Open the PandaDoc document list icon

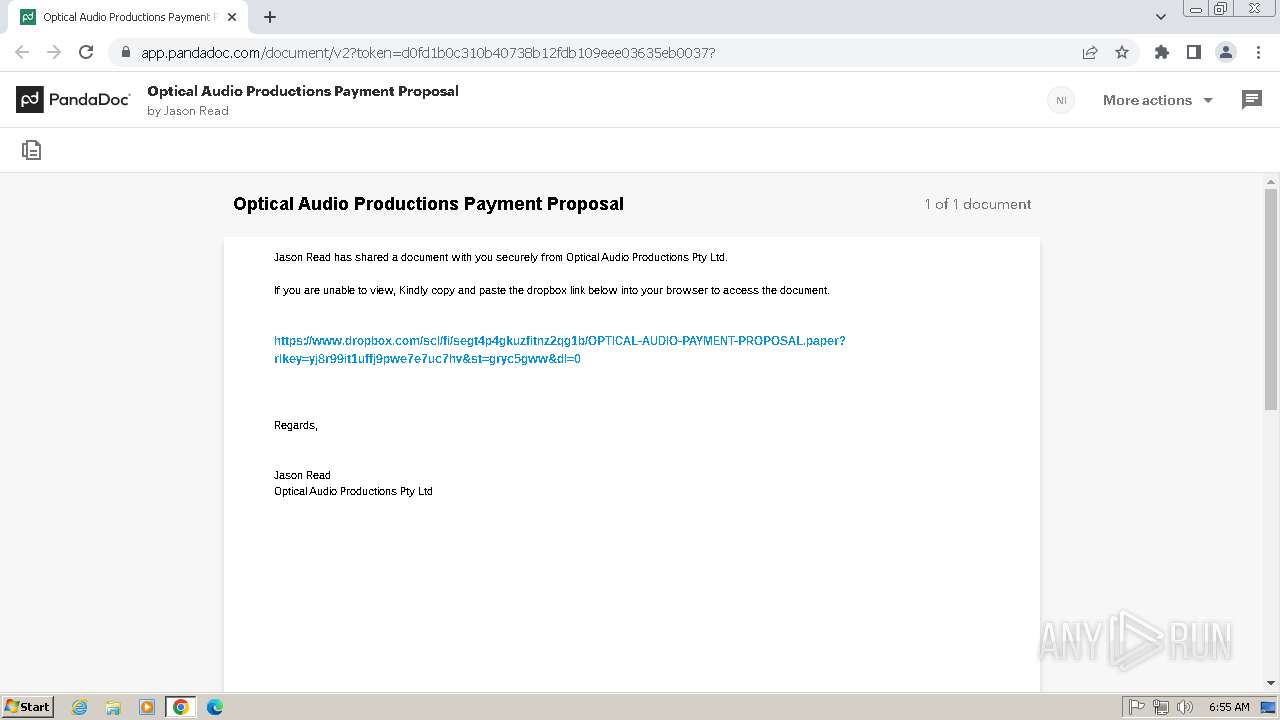point(32,150)
